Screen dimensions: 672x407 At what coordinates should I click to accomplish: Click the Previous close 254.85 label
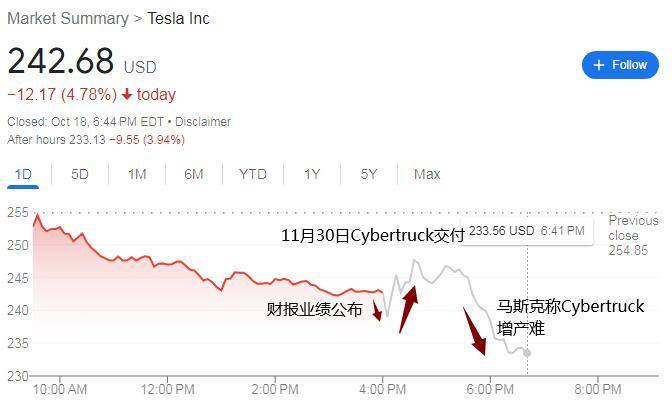click(x=633, y=235)
